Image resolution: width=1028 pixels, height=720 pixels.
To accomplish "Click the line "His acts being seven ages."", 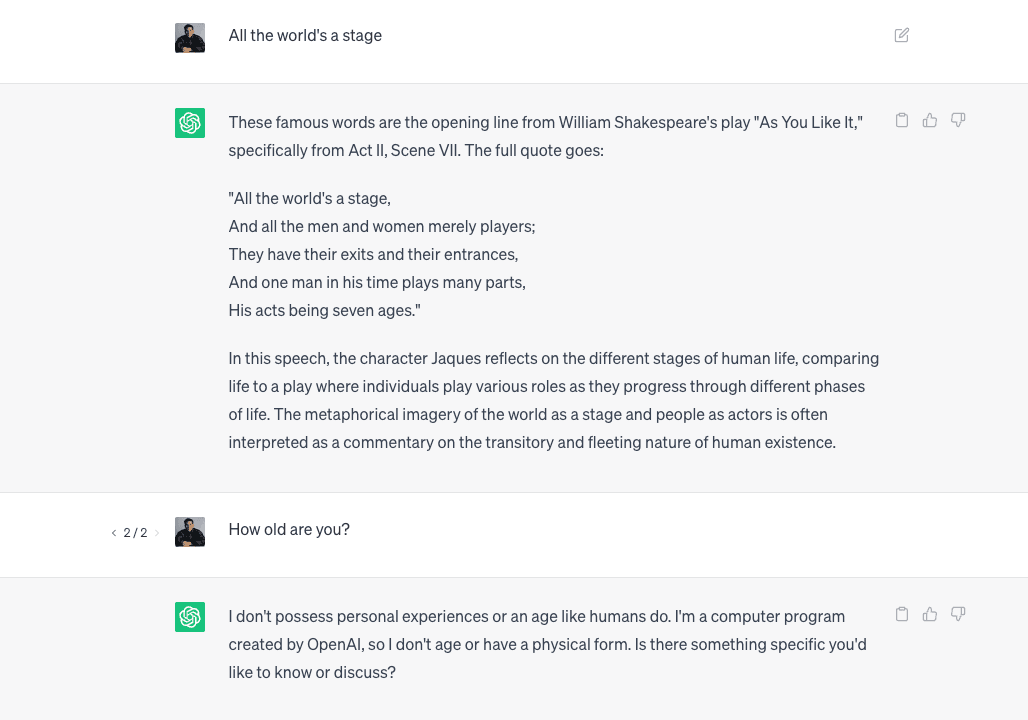I will 324,310.
